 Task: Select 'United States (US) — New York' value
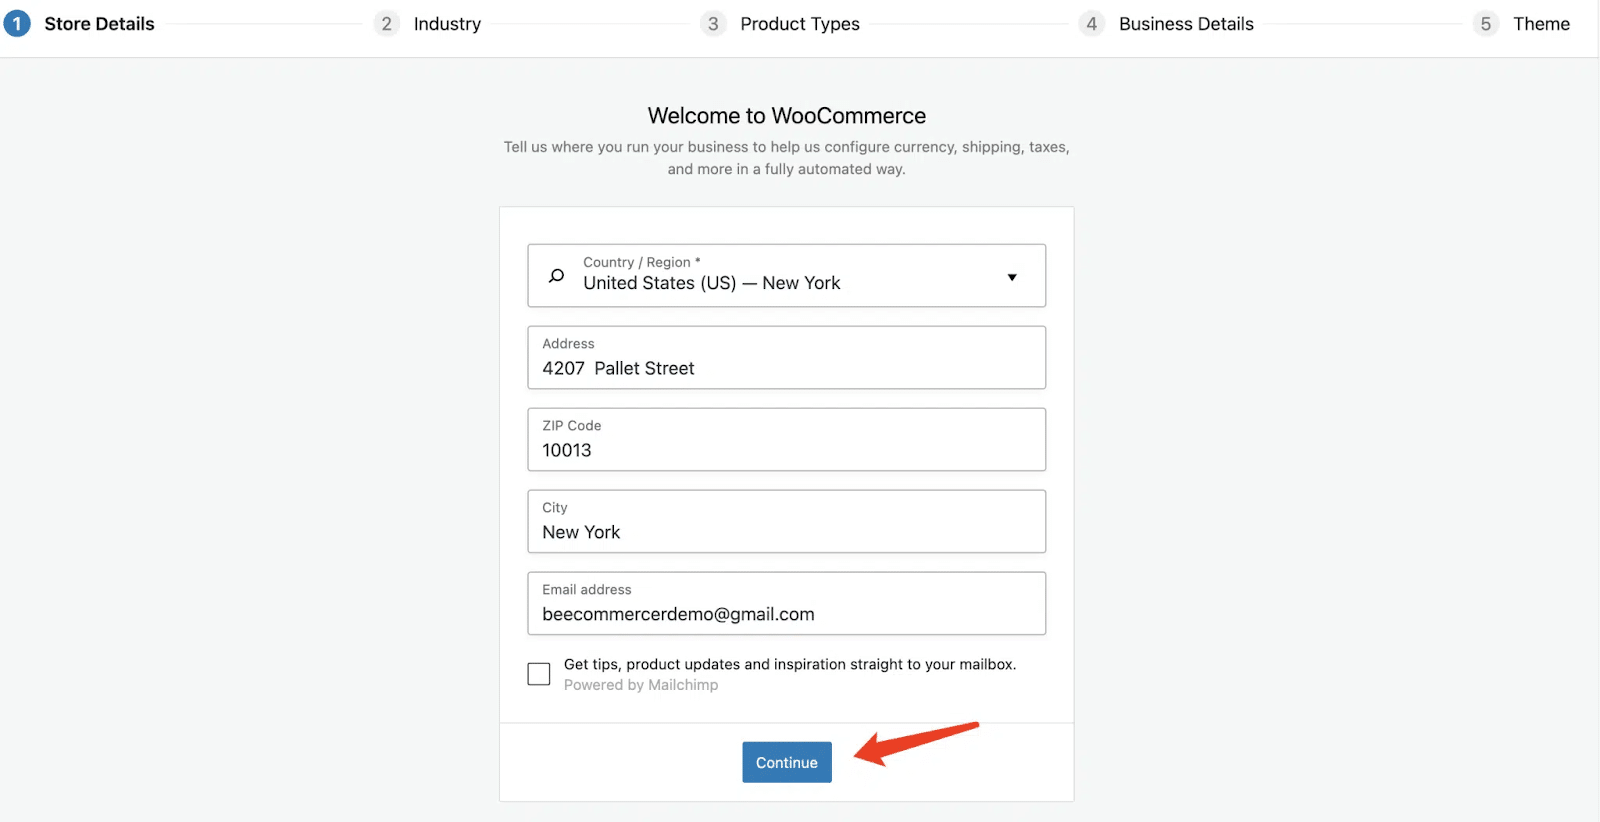712,283
